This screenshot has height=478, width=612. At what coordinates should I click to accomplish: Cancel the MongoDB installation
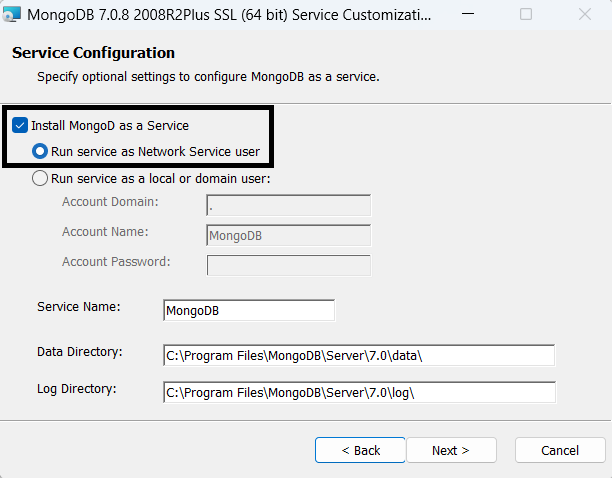(x=560, y=450)
